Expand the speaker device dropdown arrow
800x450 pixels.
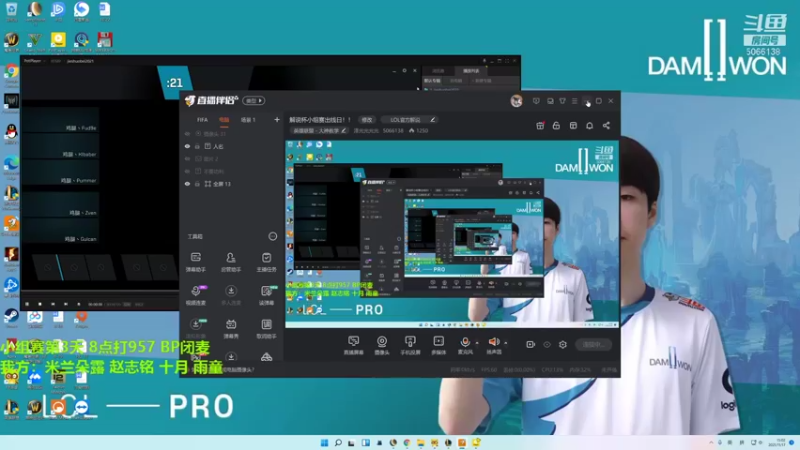pyautogui.click(x=506, y=343)
